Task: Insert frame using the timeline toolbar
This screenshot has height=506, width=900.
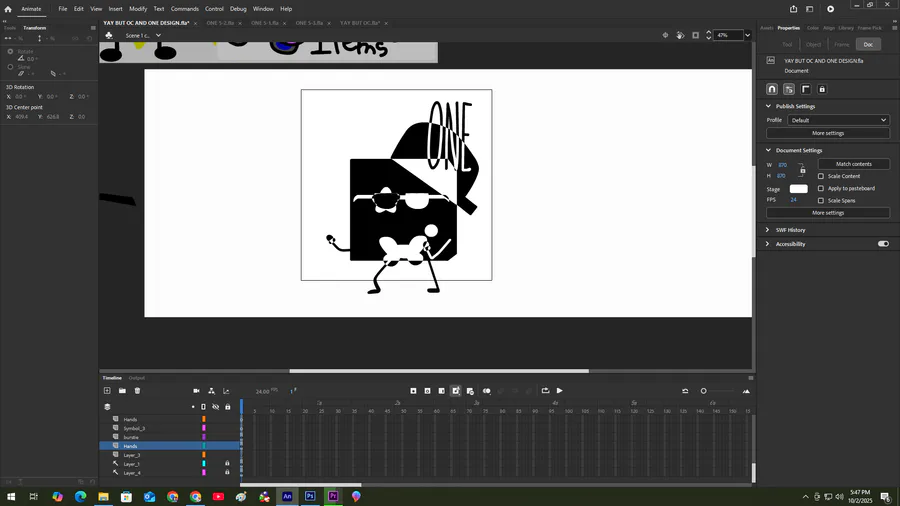Action: tap(441, 391)
